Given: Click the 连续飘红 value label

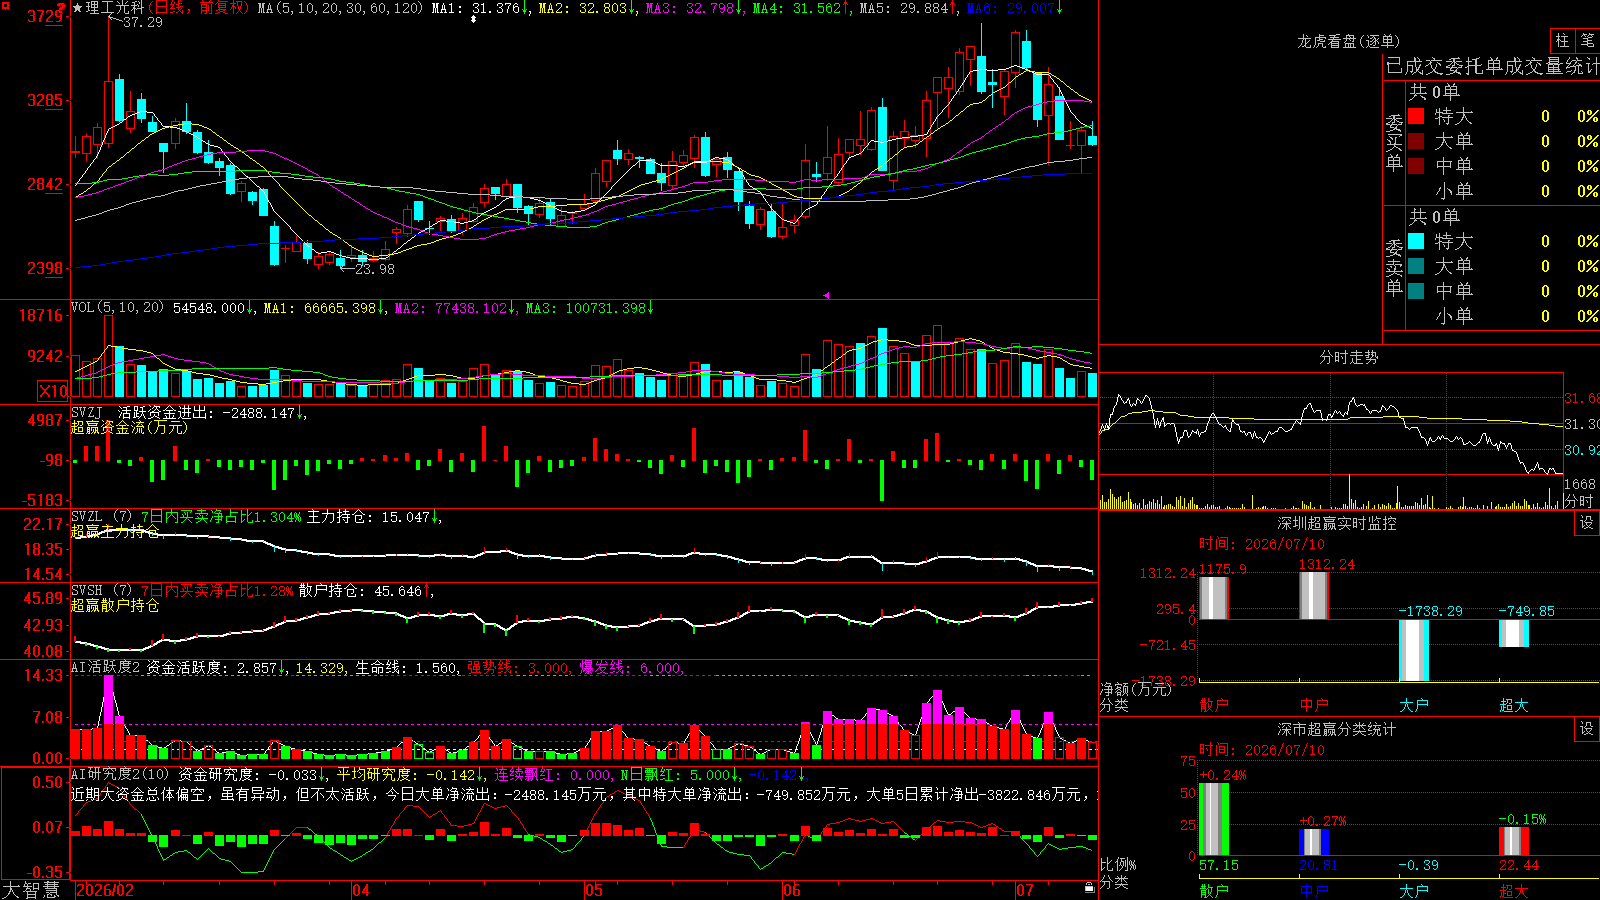Looking at the screenshot, I should tap(553, 775).
